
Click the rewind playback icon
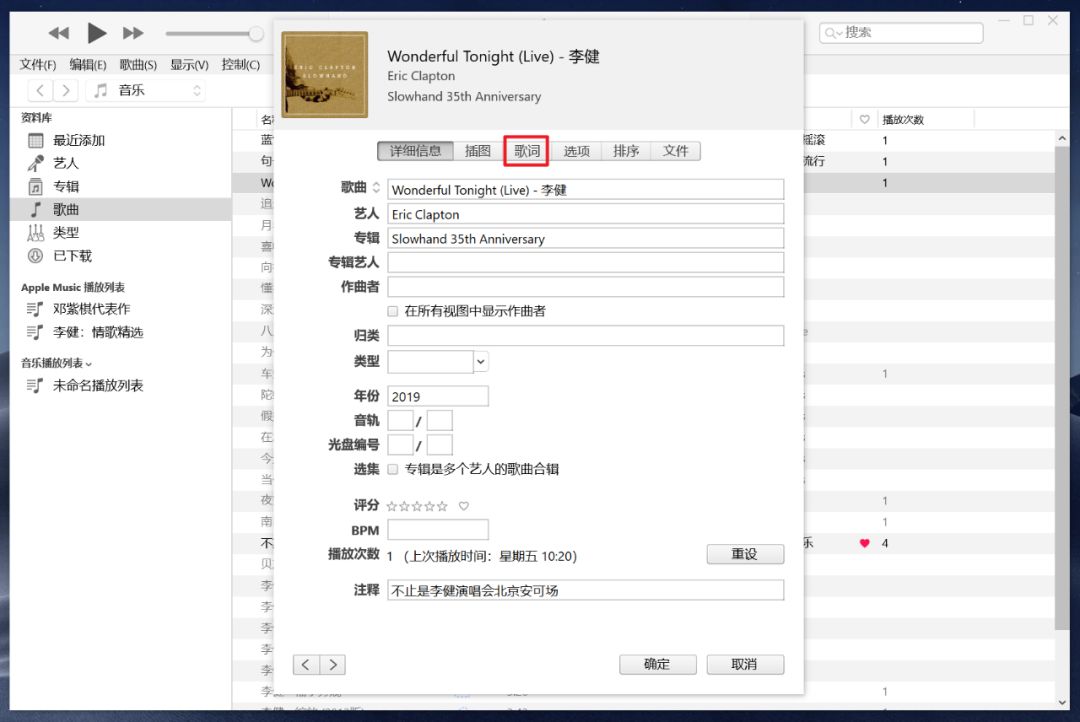(57, 32)
